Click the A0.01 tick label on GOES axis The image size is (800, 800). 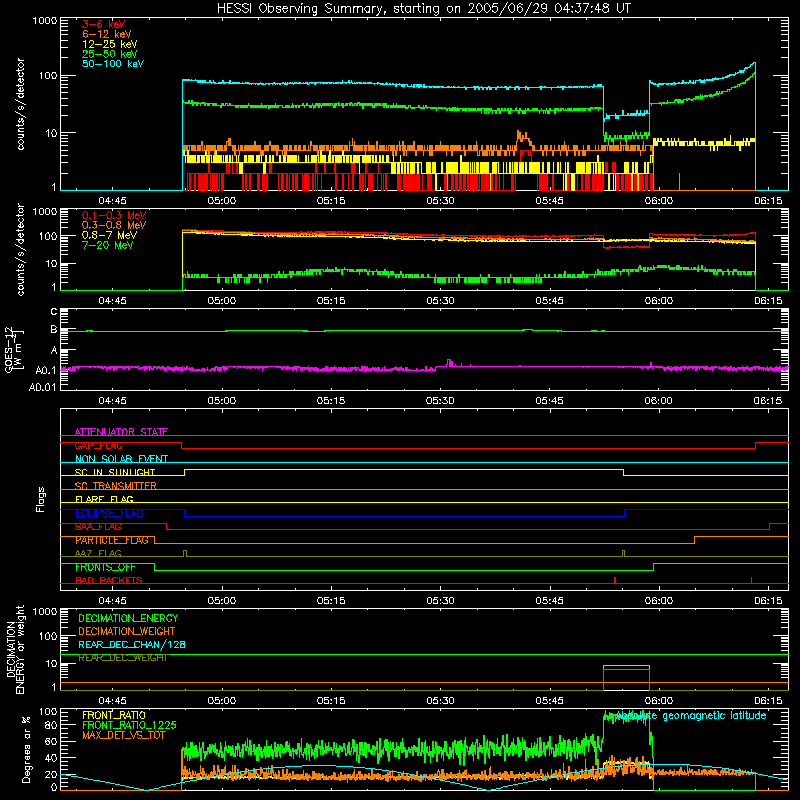pyautogui.click(x=43, y=387)
